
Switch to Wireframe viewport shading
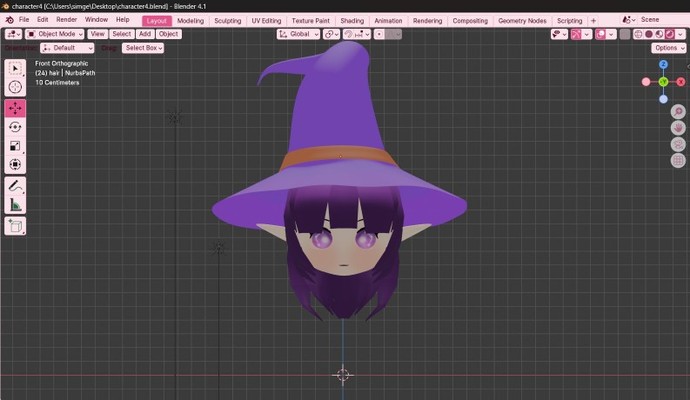tap(638, 34)
